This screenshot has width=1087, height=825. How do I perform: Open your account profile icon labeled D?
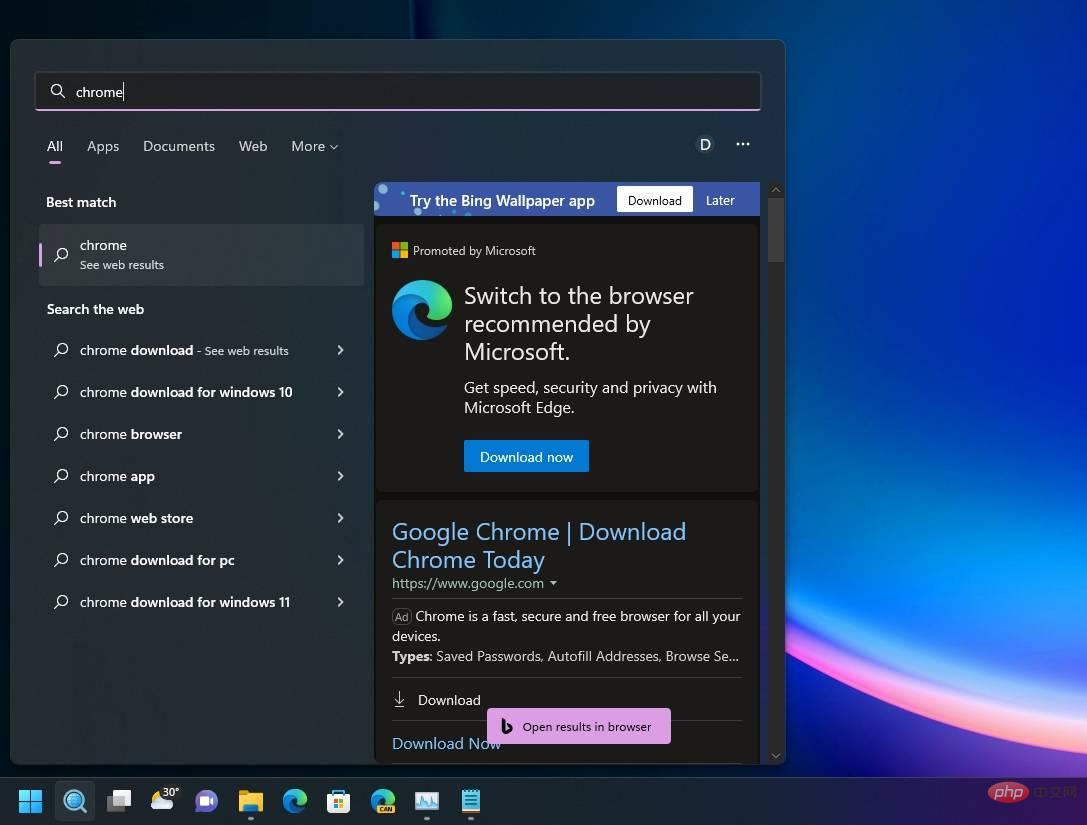[705, 145]
